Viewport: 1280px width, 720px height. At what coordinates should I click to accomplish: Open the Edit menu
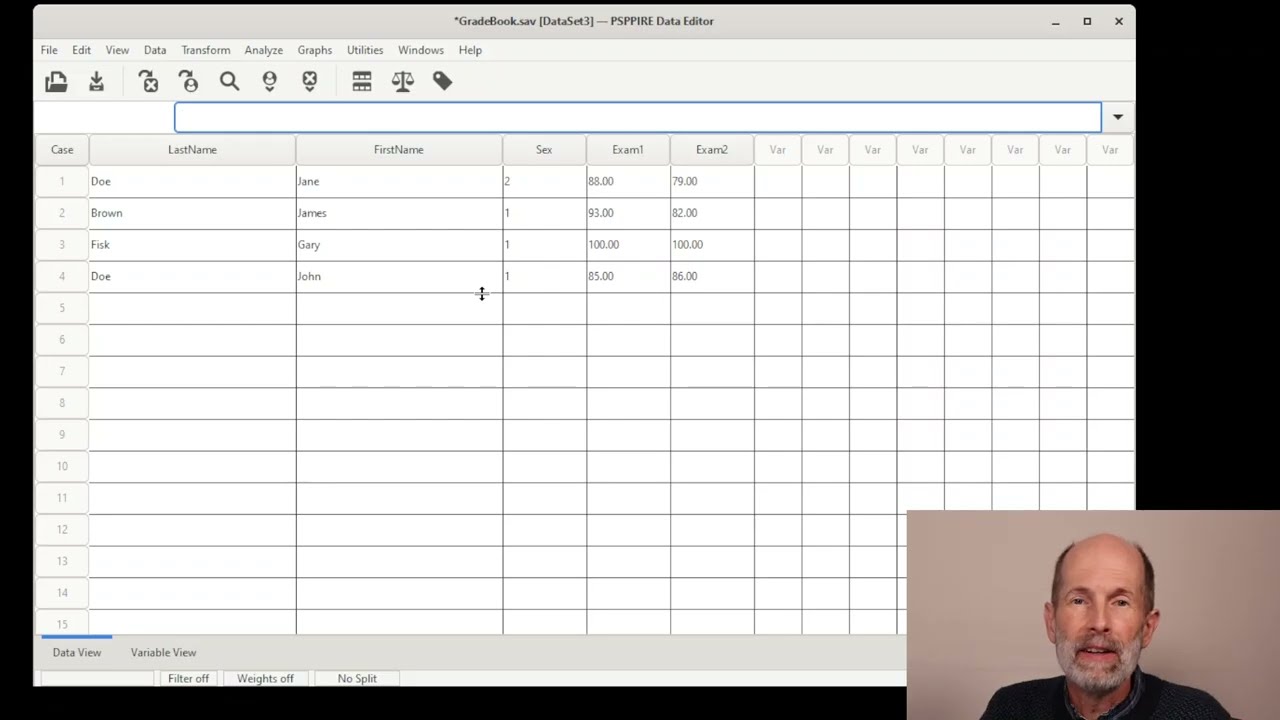tap(81, 50)
